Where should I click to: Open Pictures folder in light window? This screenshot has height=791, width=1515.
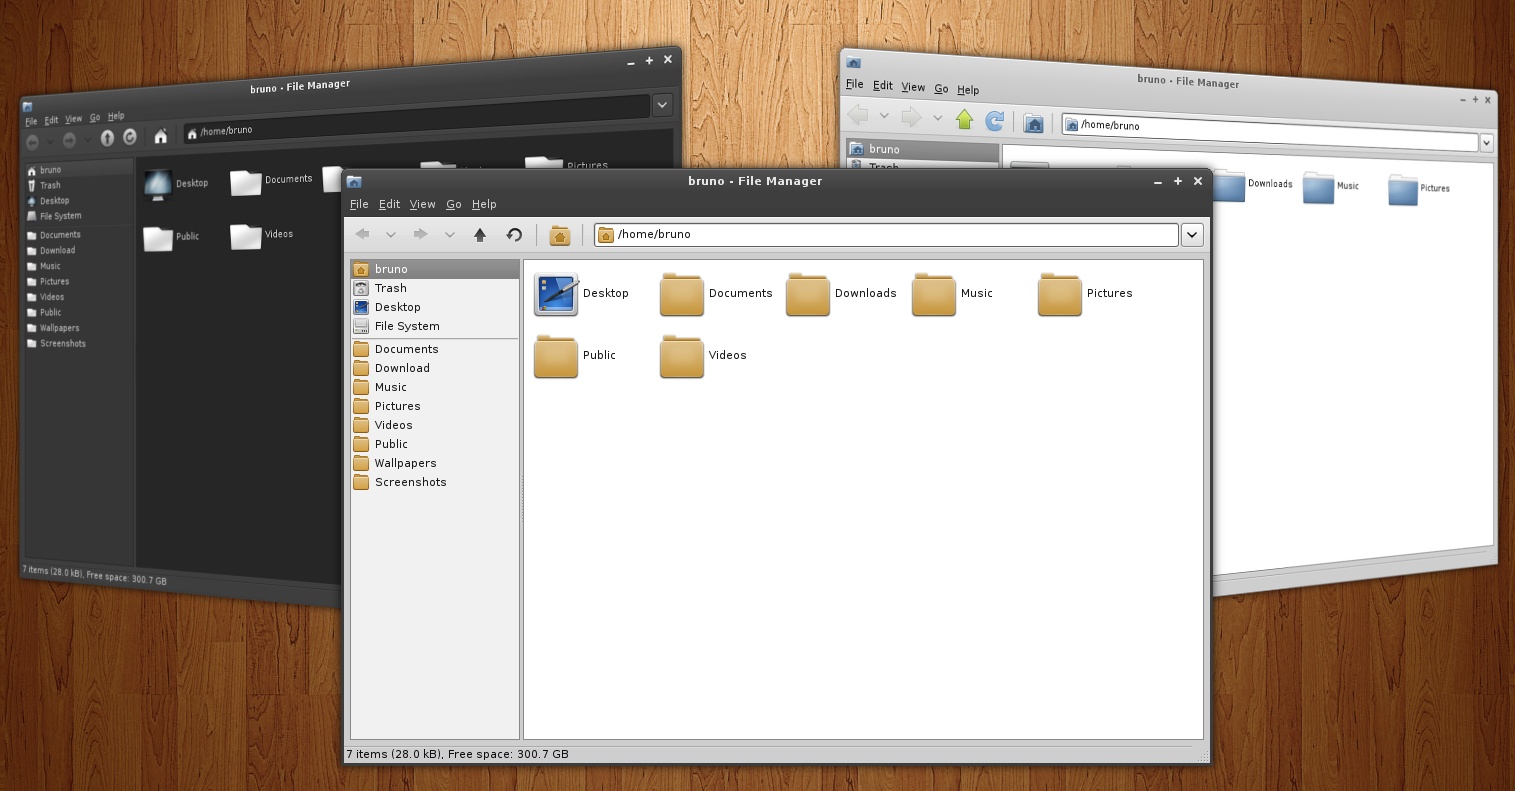click(x=1403, y=189)
